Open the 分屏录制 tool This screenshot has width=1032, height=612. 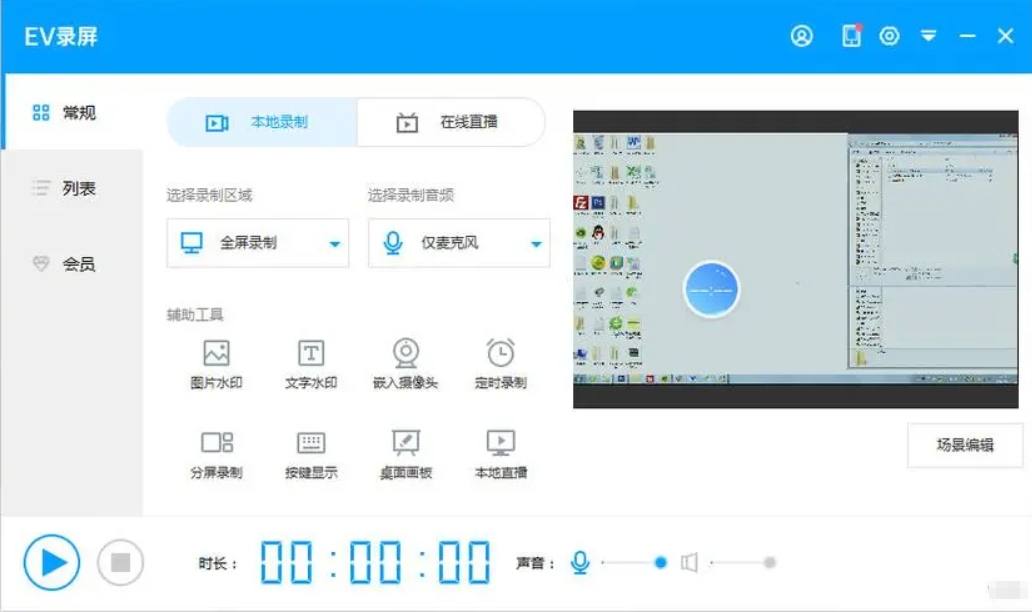216,455
